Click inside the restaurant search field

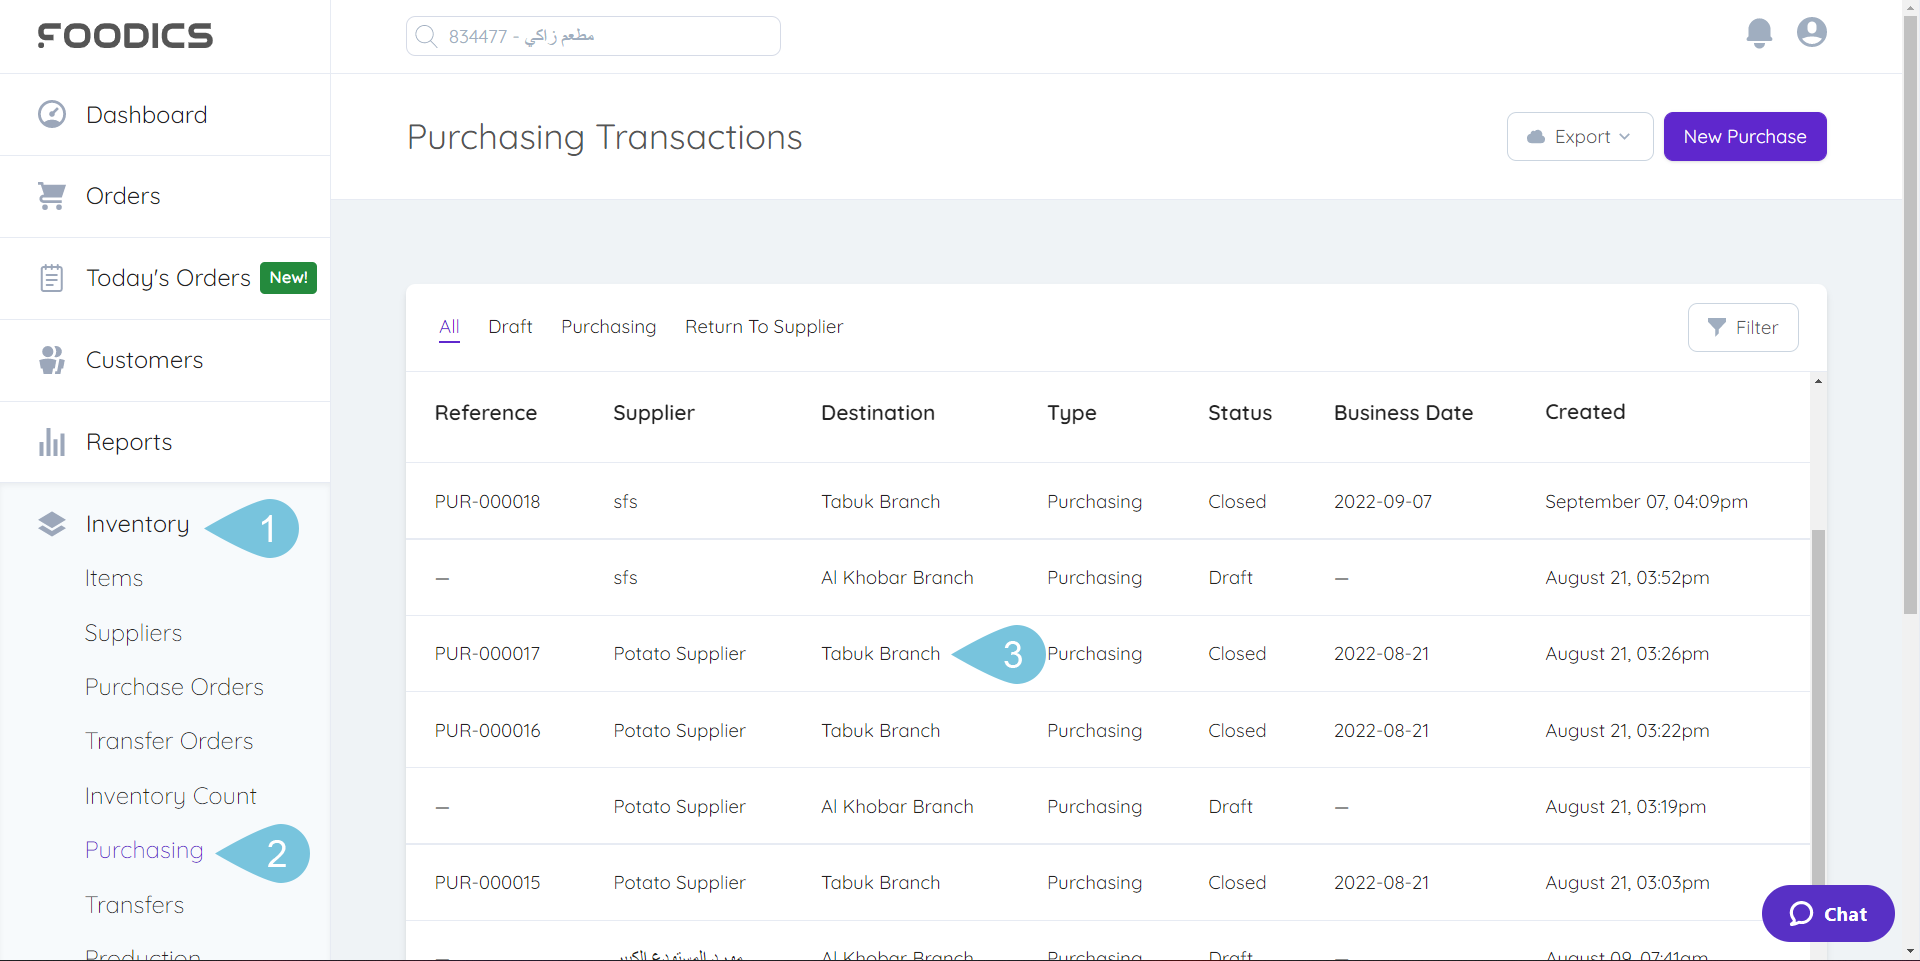tap(600, 35)
